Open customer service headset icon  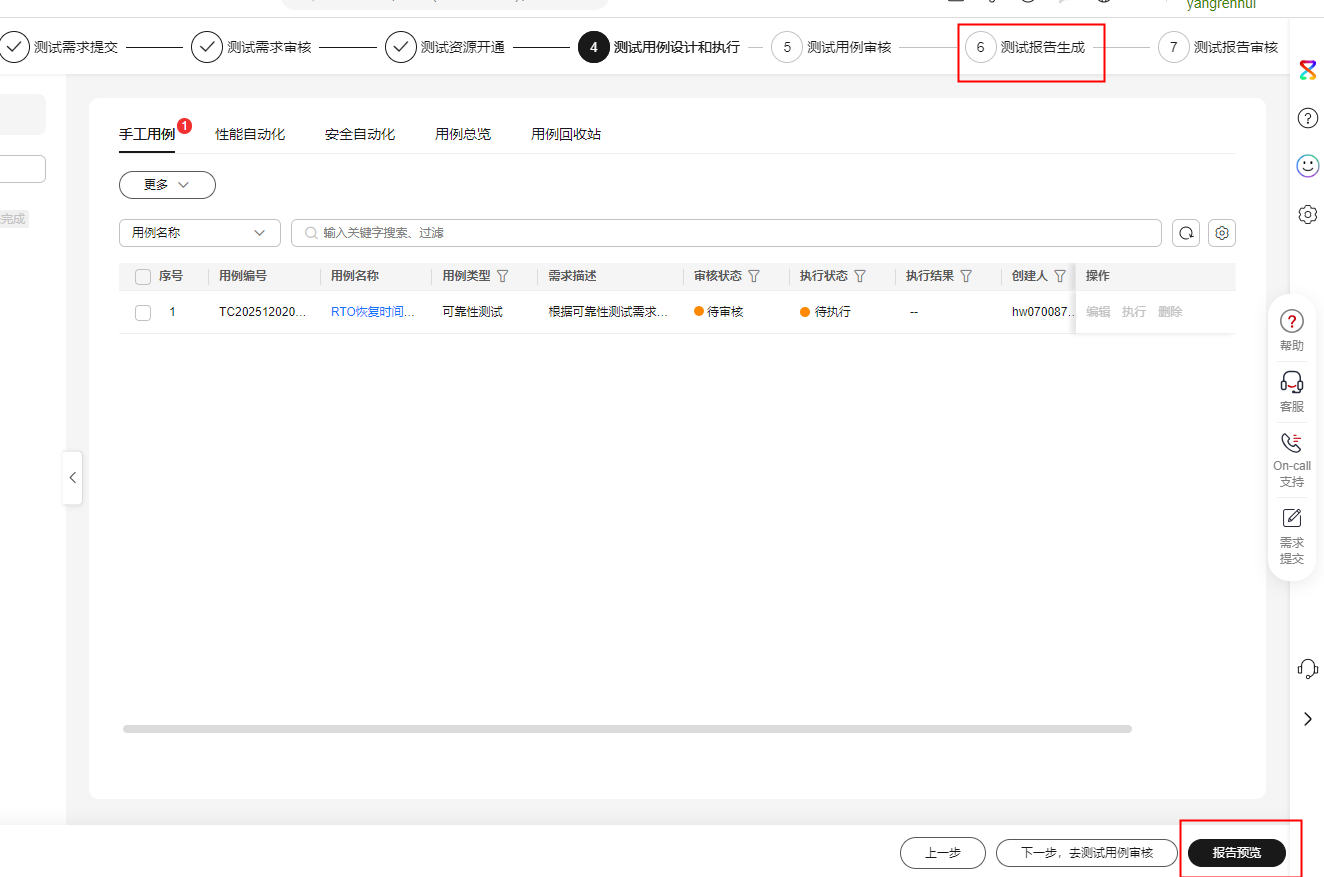[1291, 382]
